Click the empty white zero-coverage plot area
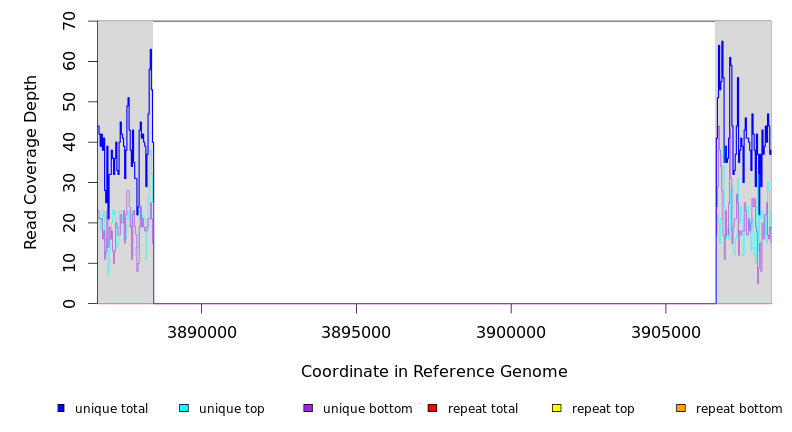 coord(434,160)
